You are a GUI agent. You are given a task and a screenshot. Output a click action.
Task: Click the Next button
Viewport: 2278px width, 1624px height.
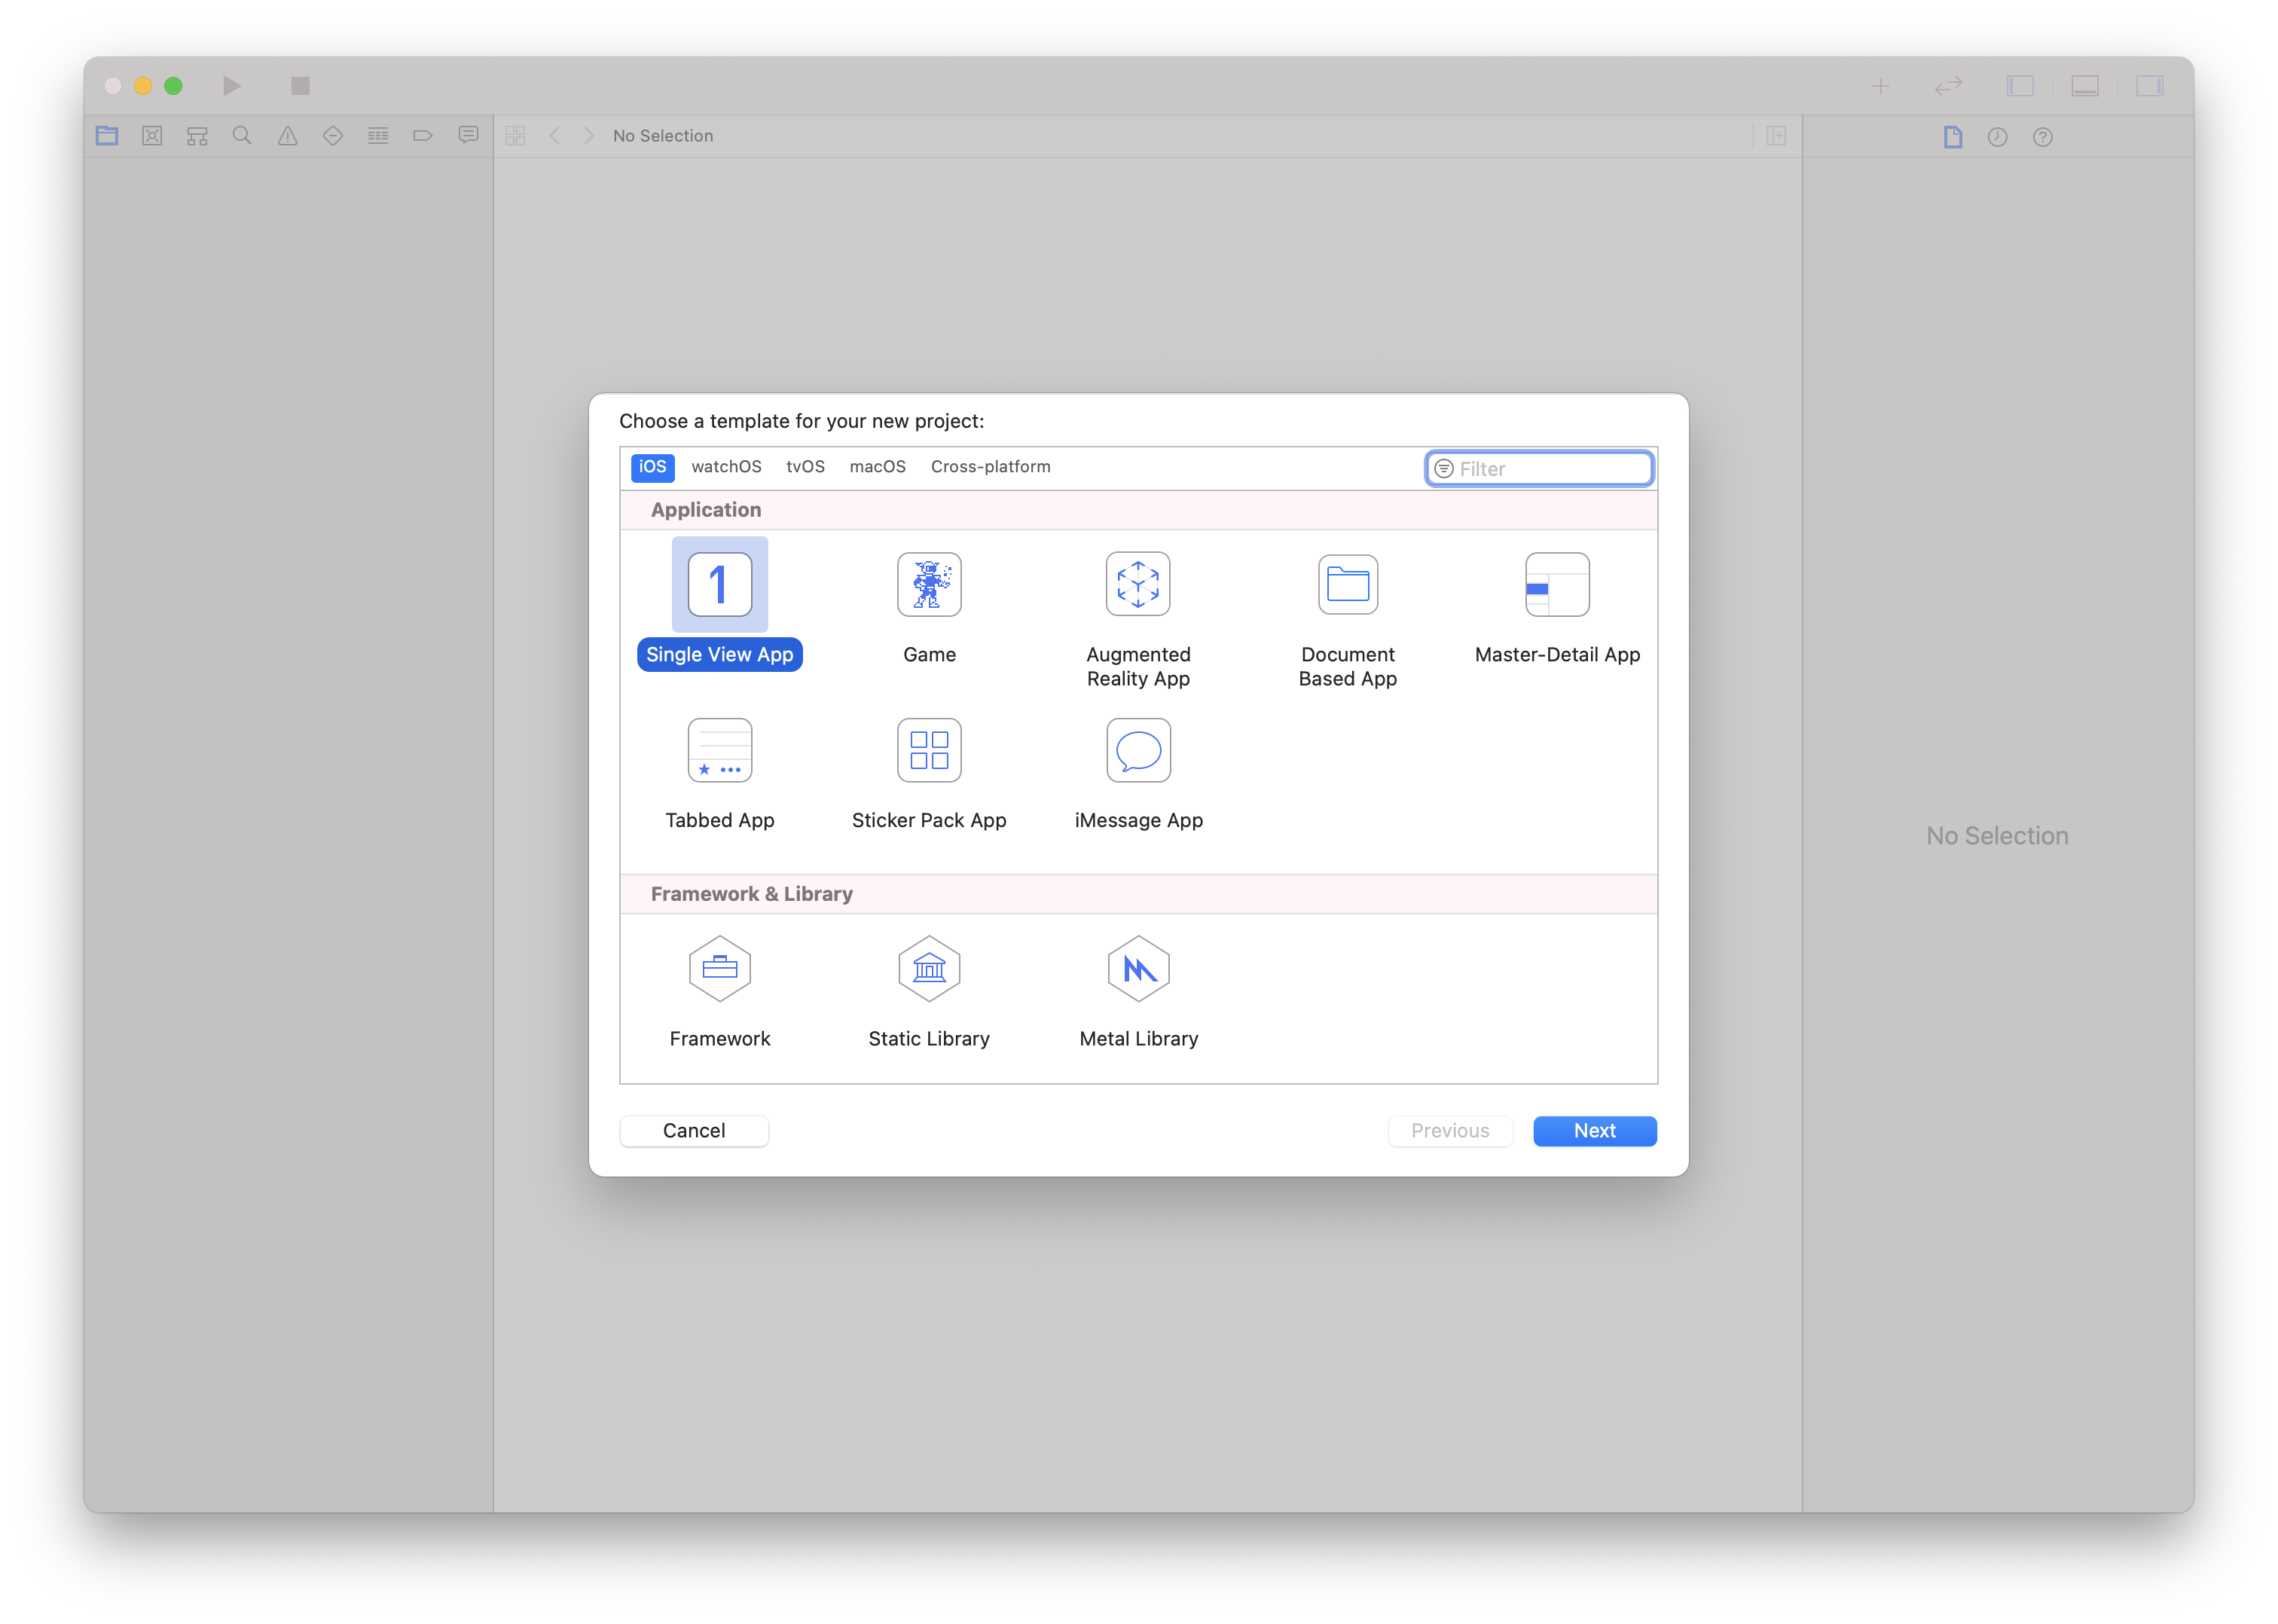click(1594, 1130)
